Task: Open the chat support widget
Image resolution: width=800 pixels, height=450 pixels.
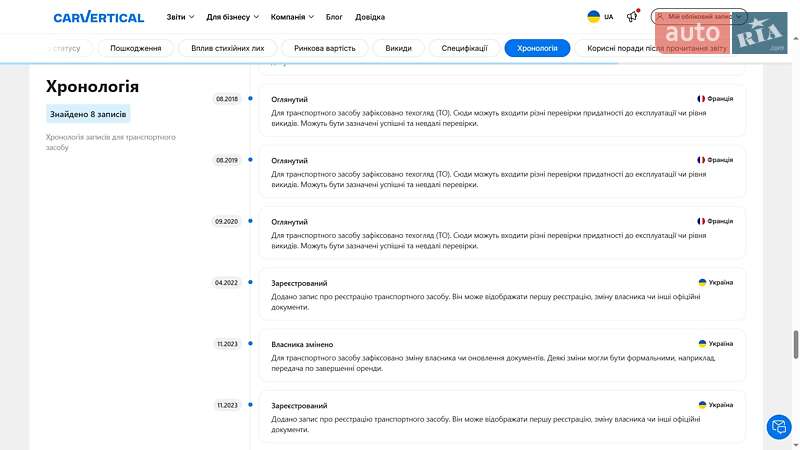Action: coord(778,427)
